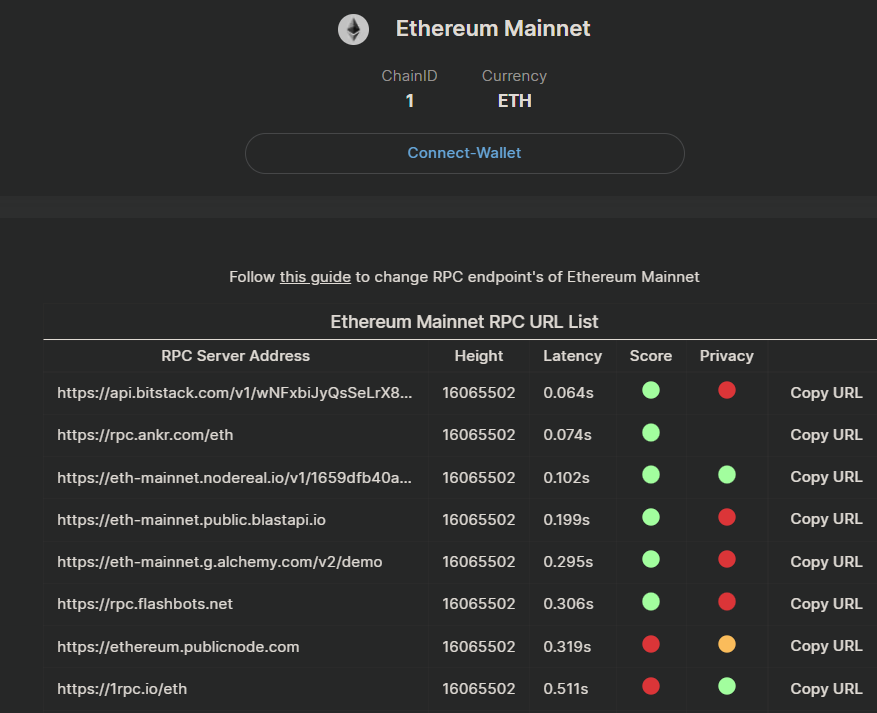Click green score dot for alchemy row
Screen dimensions: 877x713
650,559
